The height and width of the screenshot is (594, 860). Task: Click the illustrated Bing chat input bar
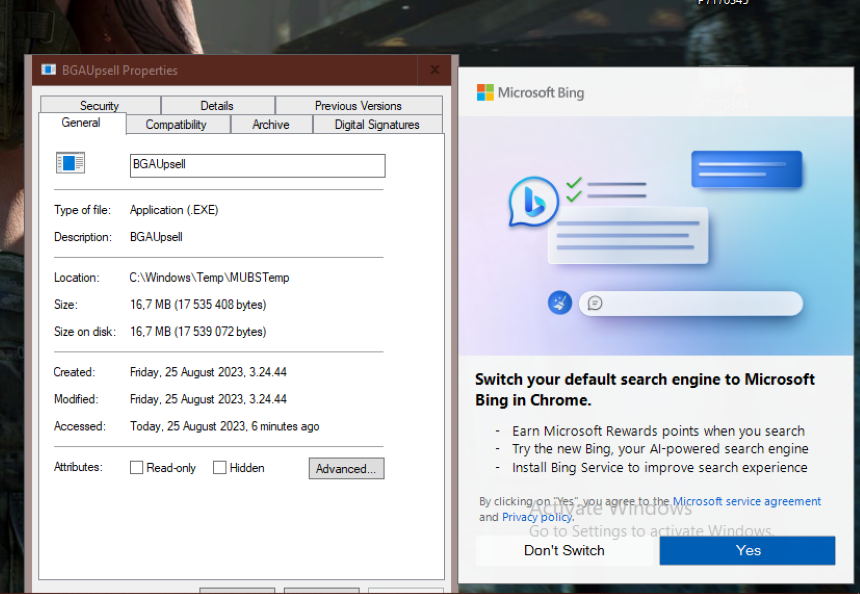point(691,303)
